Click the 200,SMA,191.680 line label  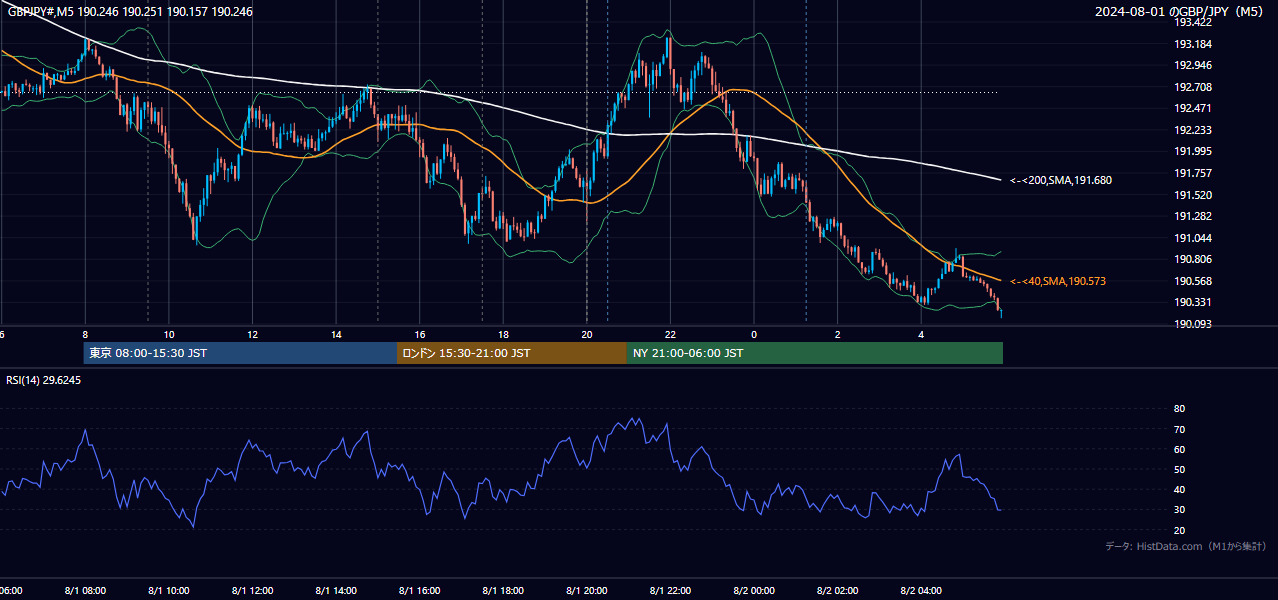click(x=1061, y=181)
